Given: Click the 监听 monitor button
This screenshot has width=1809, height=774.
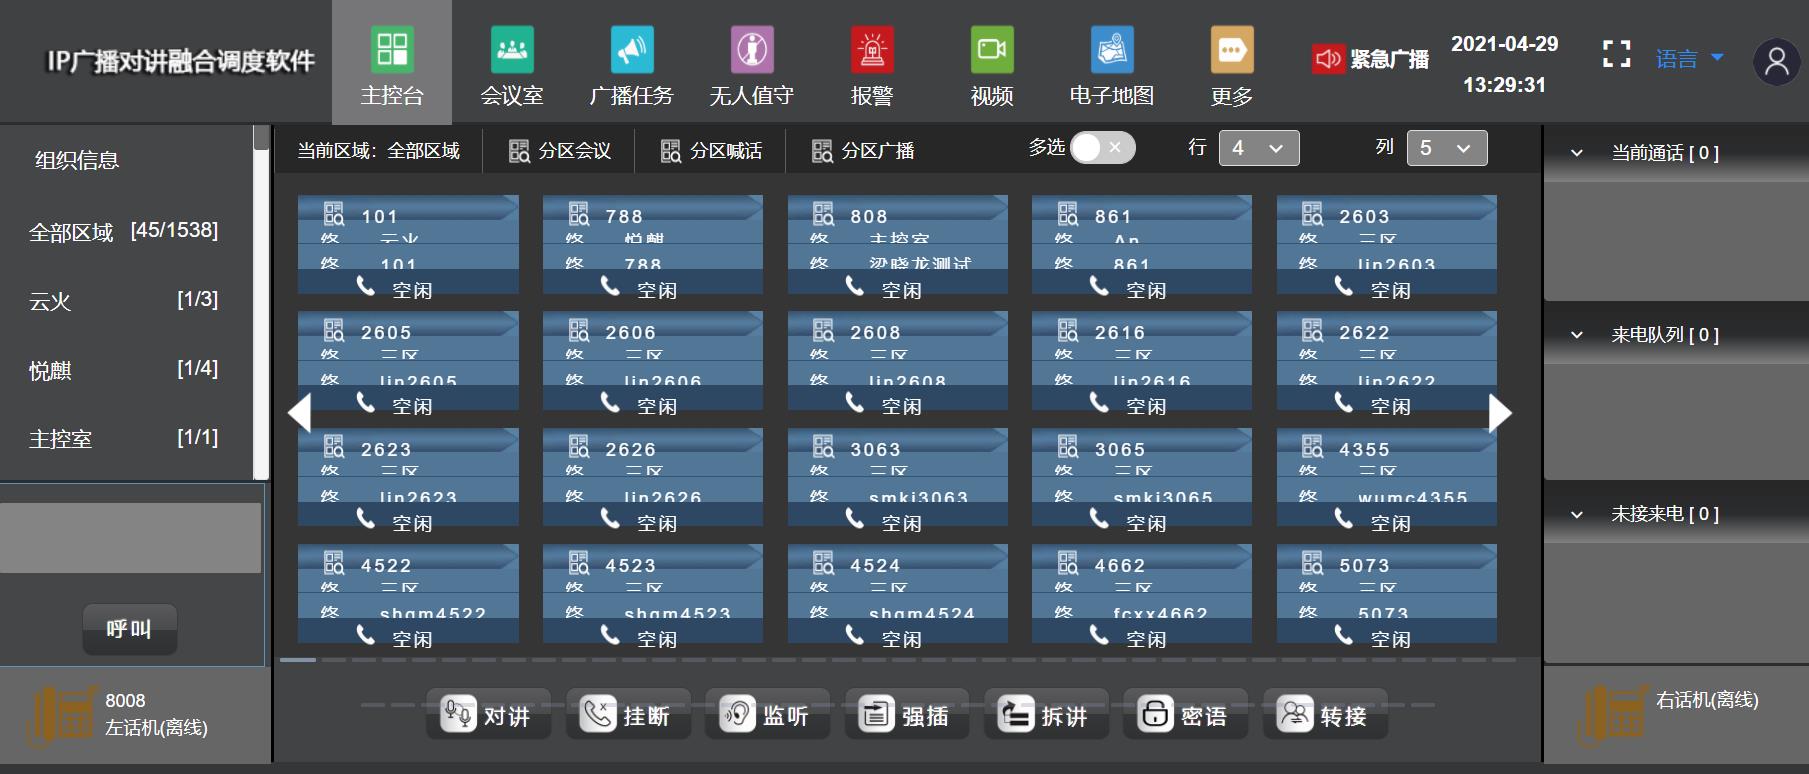Looking at the screenshot, I should pos(767,715).
